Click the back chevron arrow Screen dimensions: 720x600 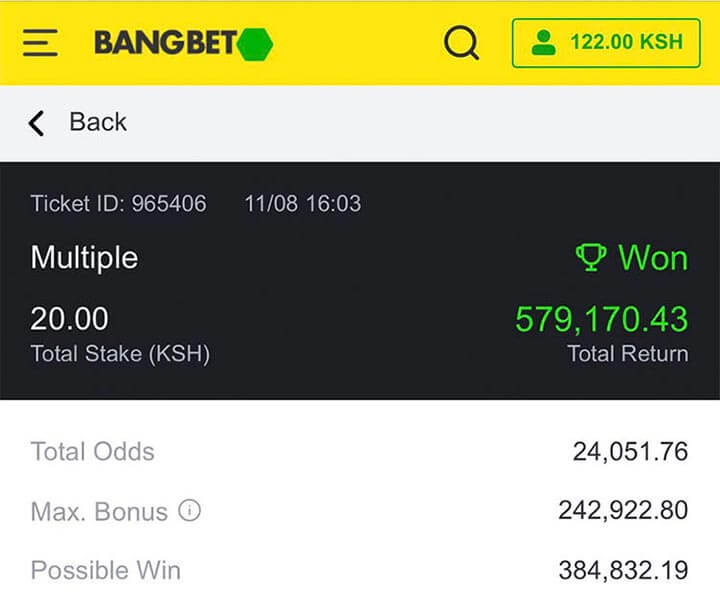(37, 123)
